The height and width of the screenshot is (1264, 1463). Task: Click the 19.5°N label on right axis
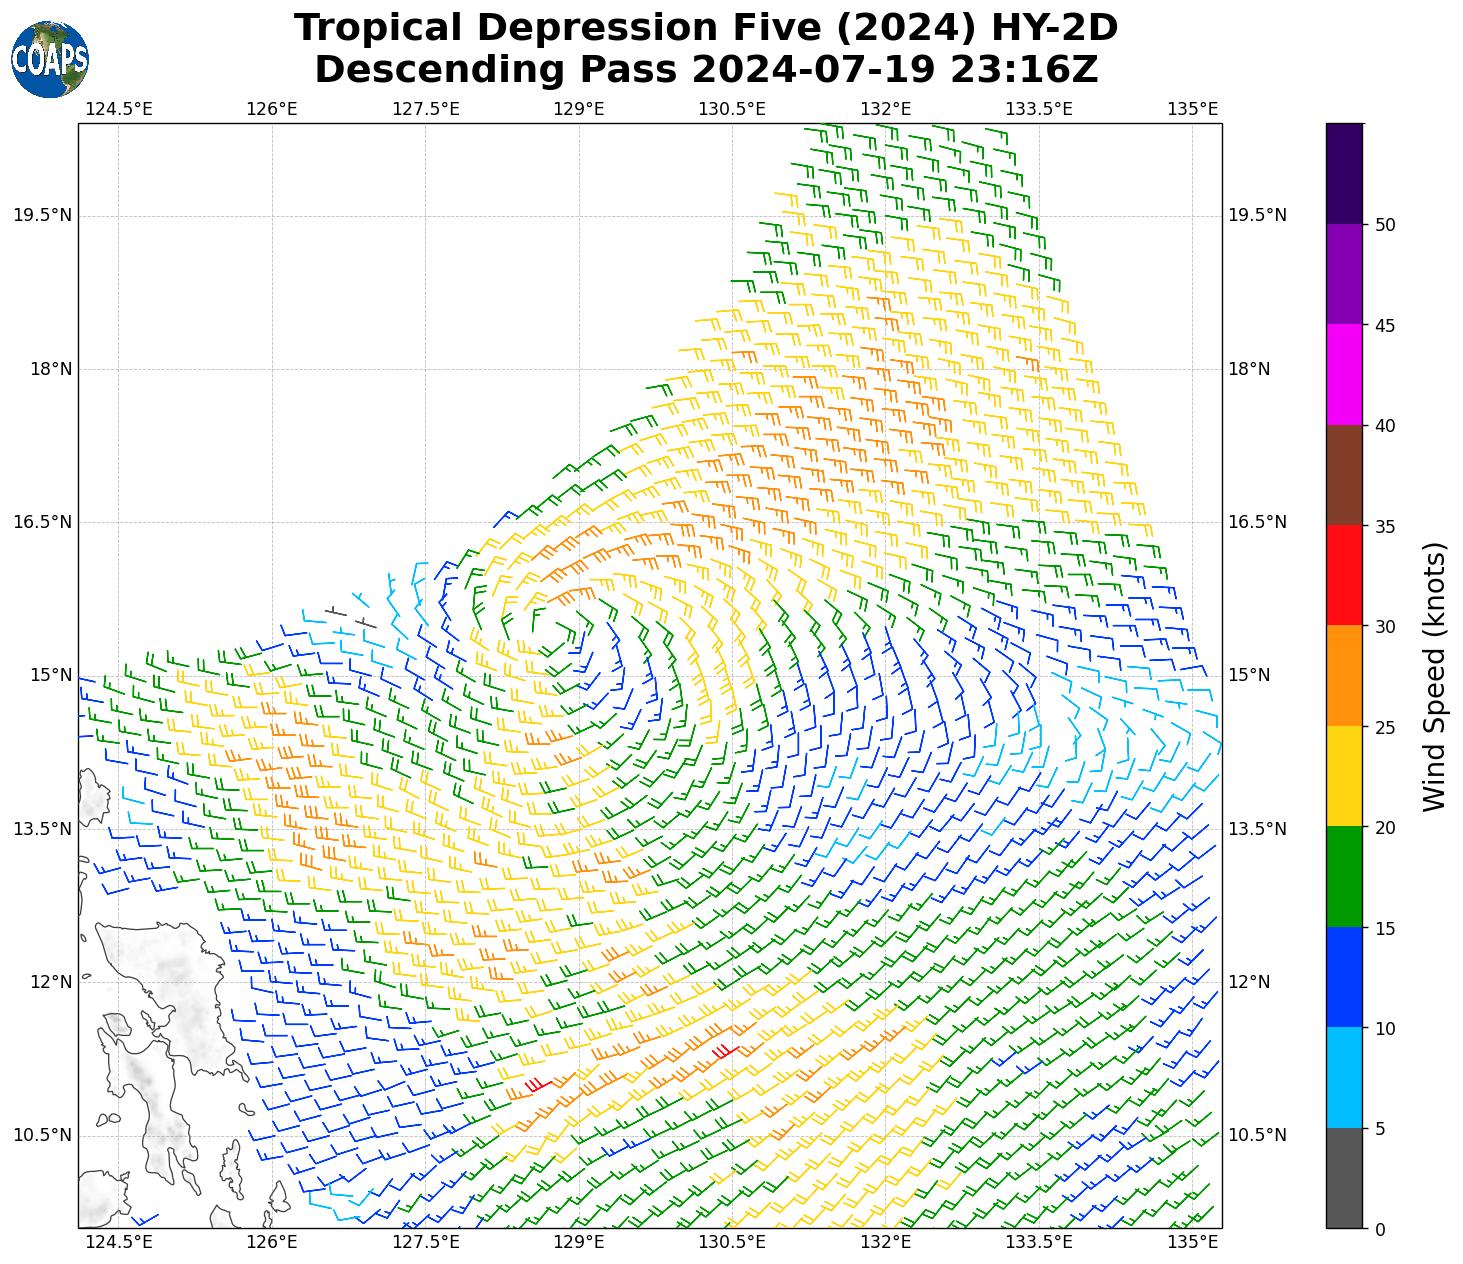tap(1257, 216)
